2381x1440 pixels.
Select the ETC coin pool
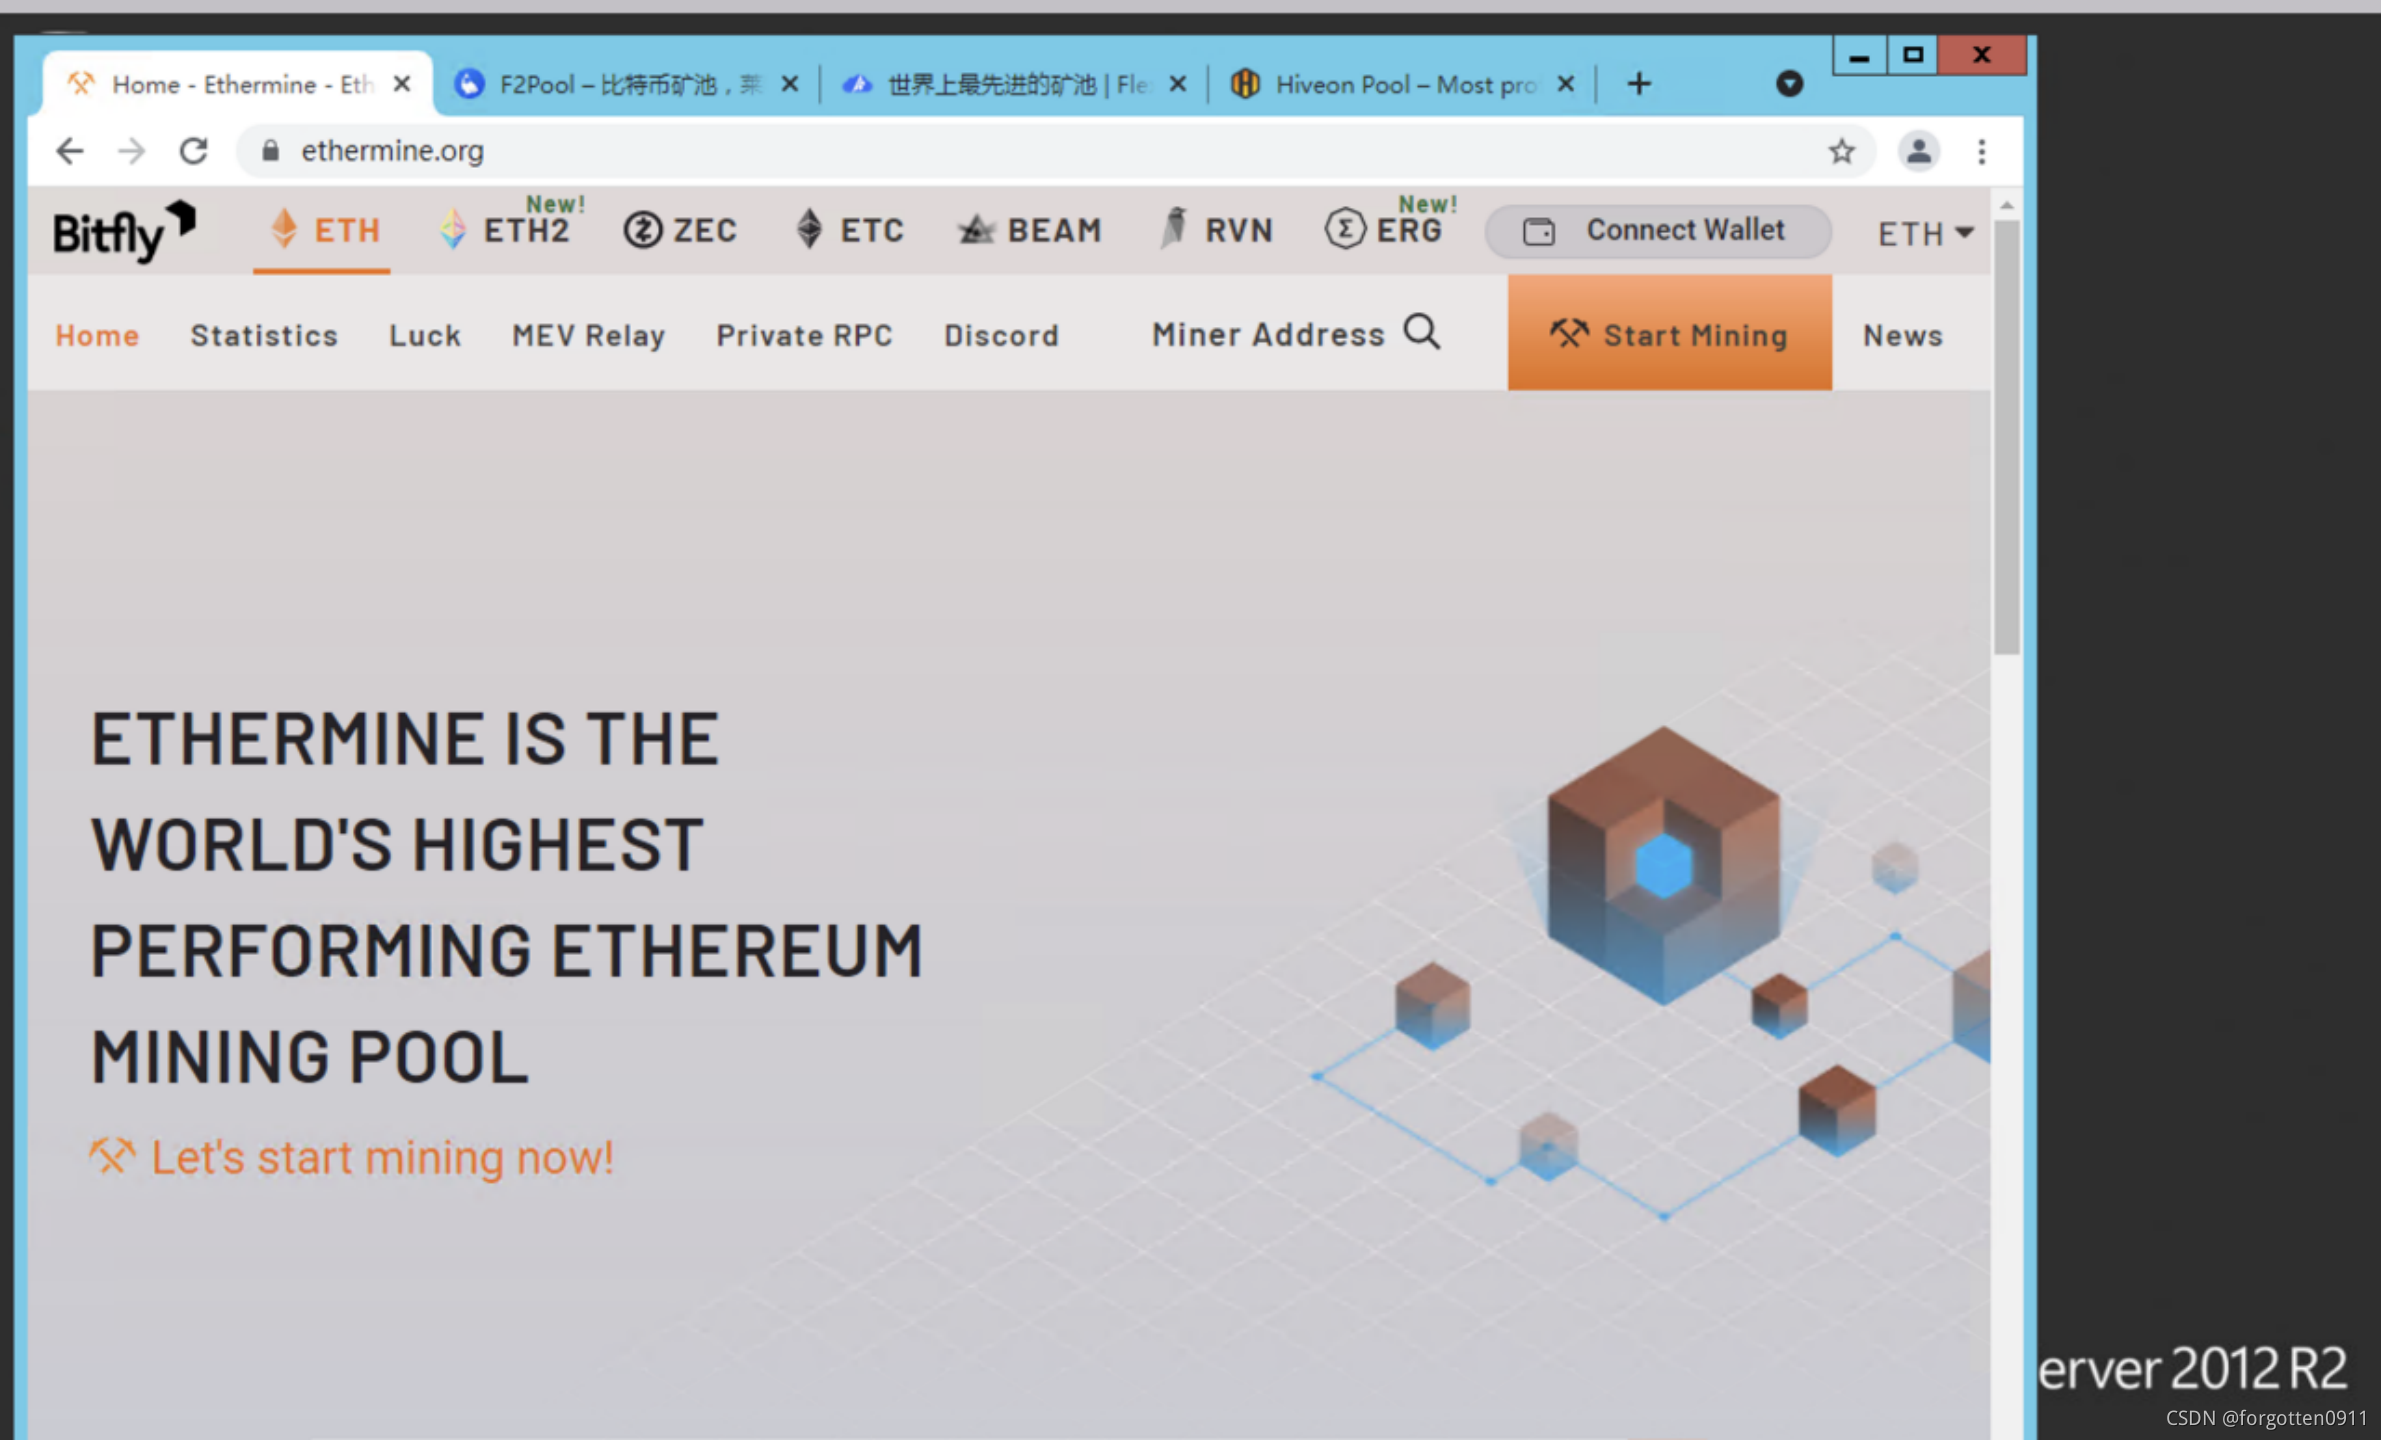849,231
